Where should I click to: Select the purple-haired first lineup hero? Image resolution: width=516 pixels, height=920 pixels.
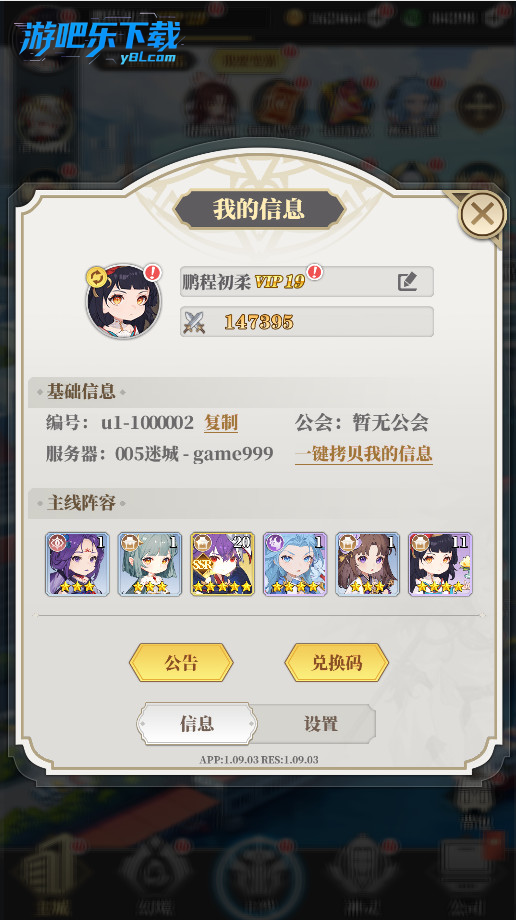coord(77,564)
